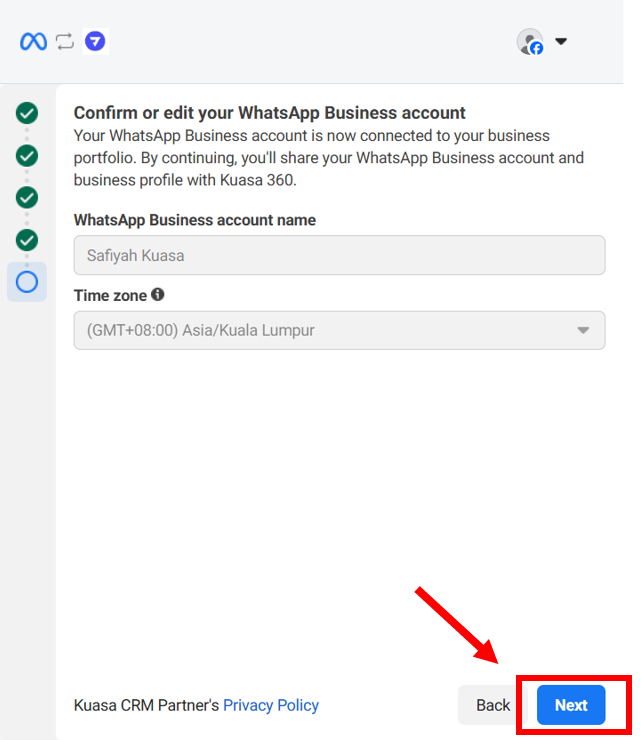
Task: Select the second completed step checkmark
Action: coord(27,156)
